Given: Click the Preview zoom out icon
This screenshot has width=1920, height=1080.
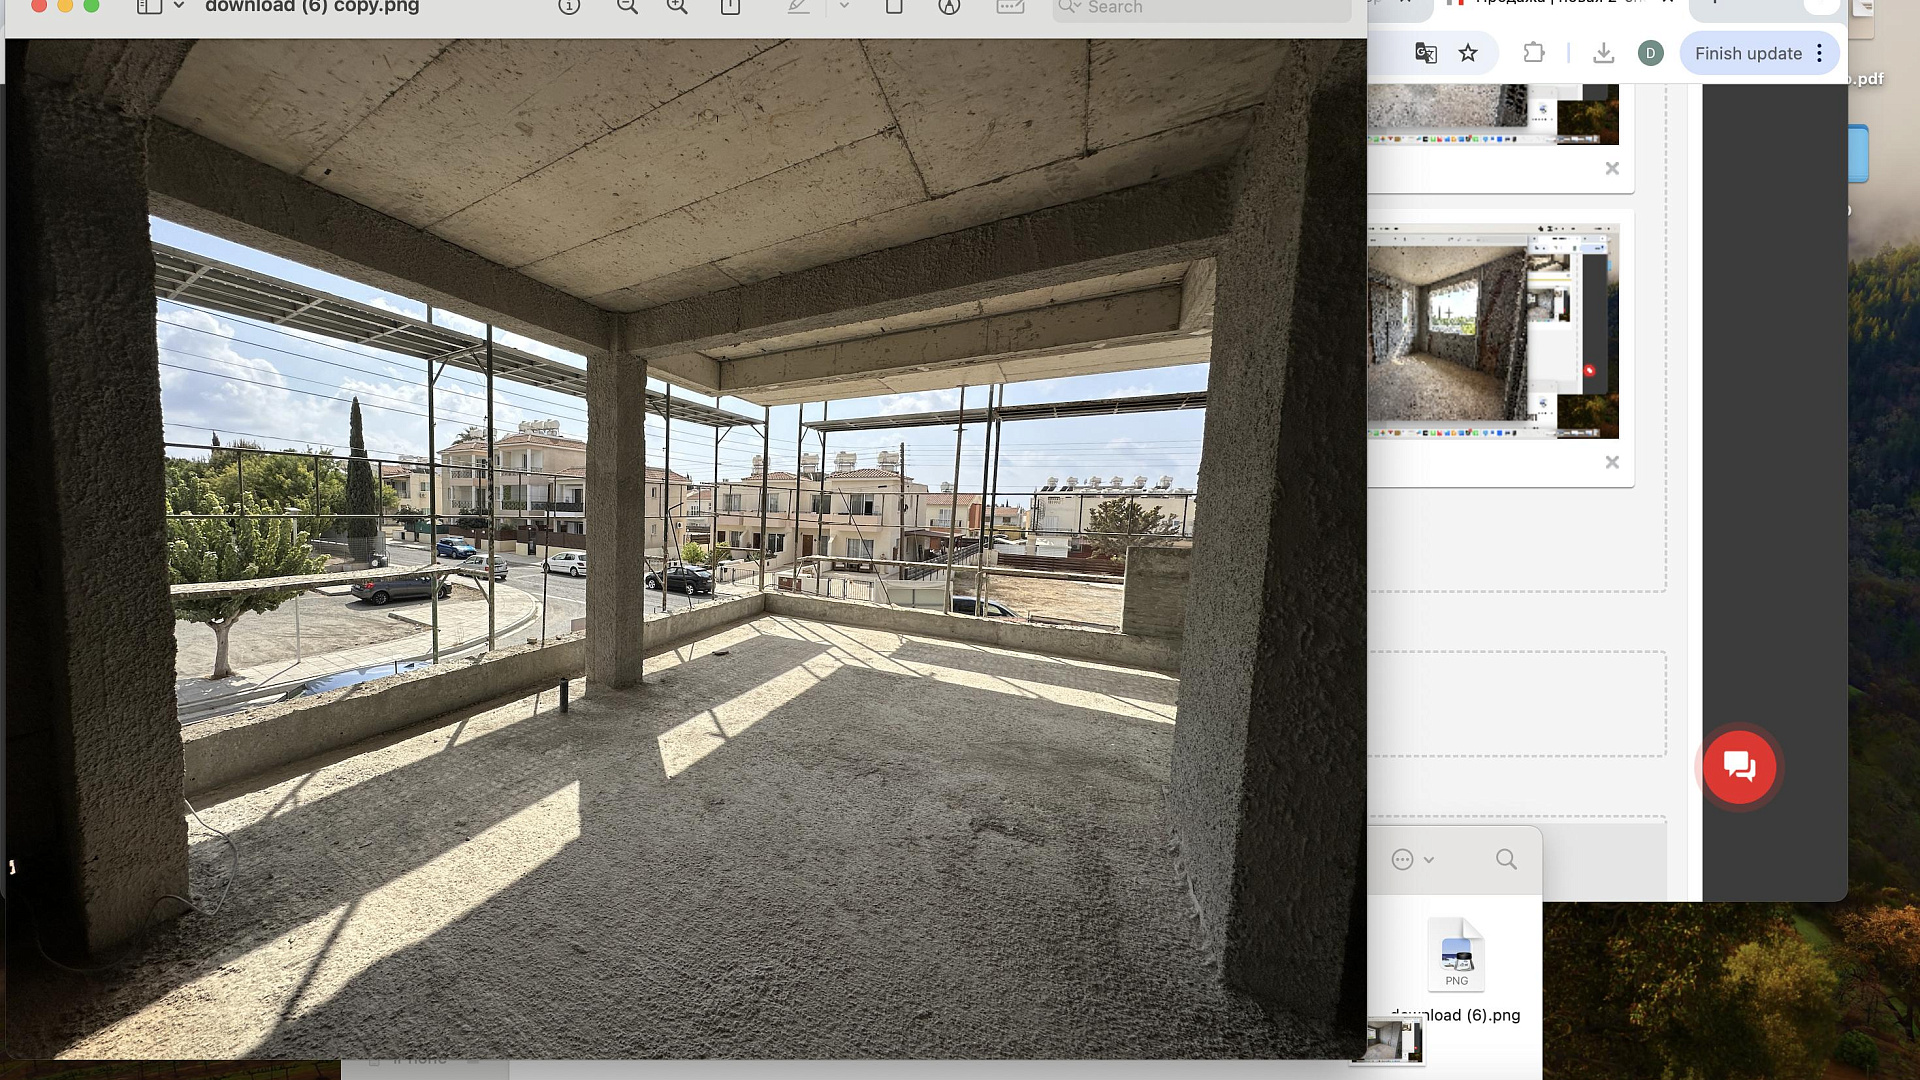Looking at the screenshot, I should pos(627,7).
